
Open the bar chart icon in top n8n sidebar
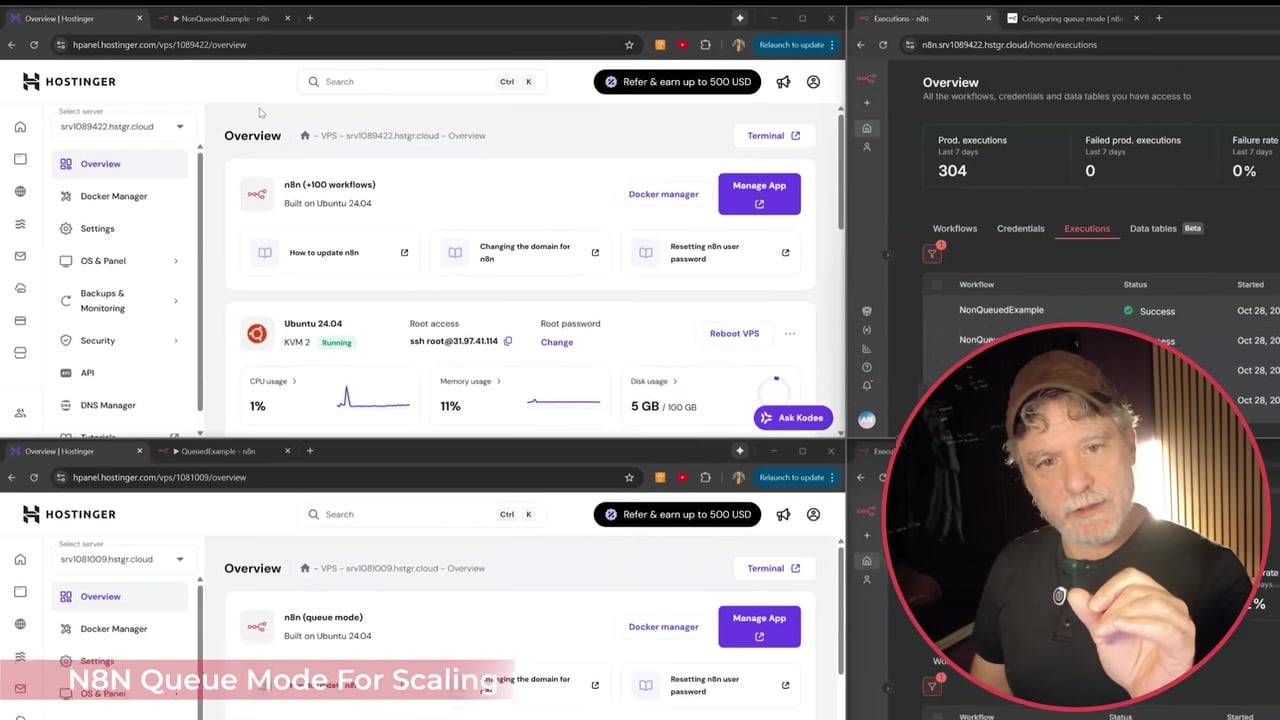coord(867,349)
